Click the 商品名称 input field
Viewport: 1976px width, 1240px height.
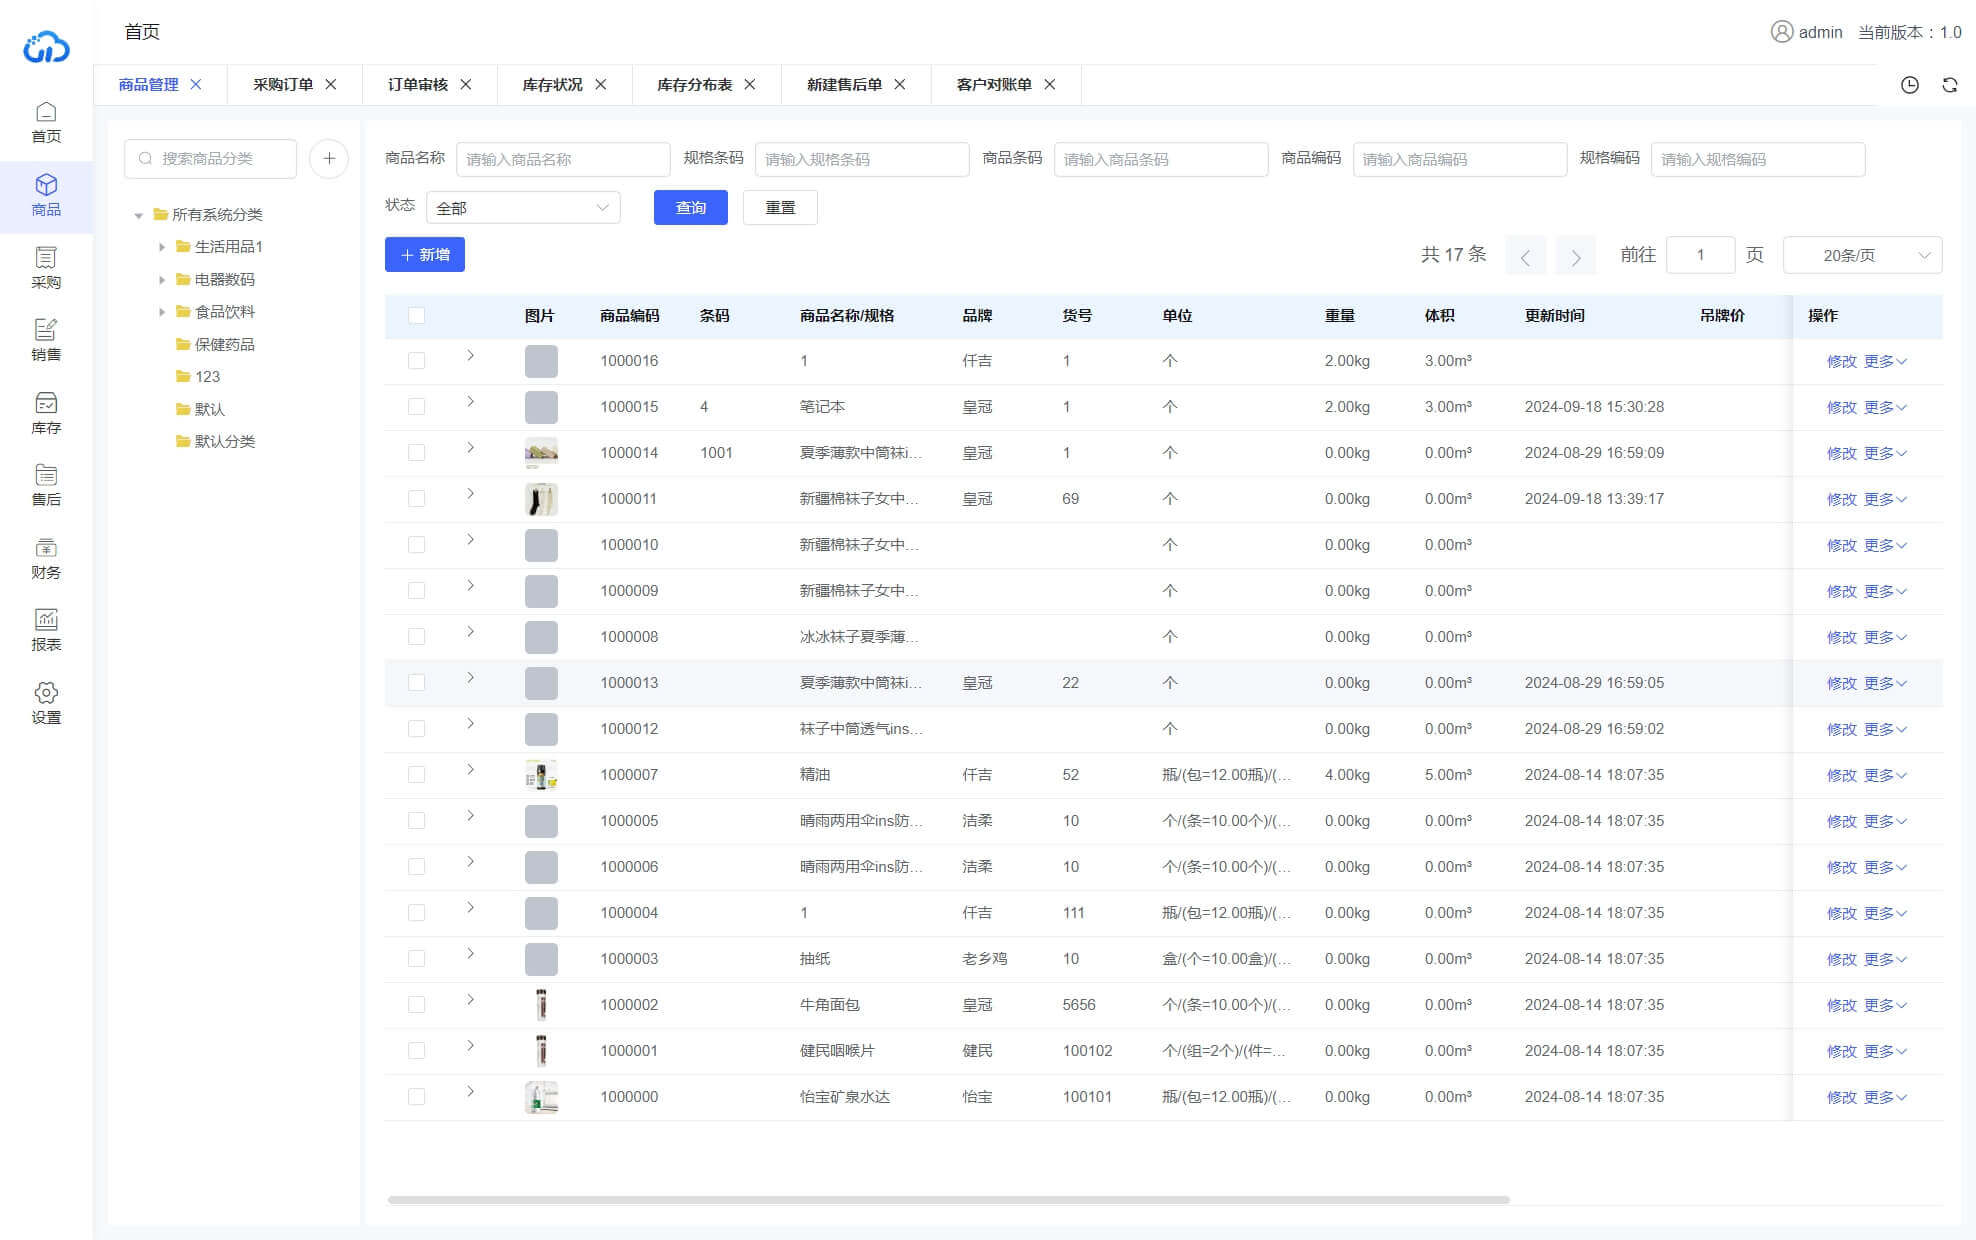pos(562,158)
